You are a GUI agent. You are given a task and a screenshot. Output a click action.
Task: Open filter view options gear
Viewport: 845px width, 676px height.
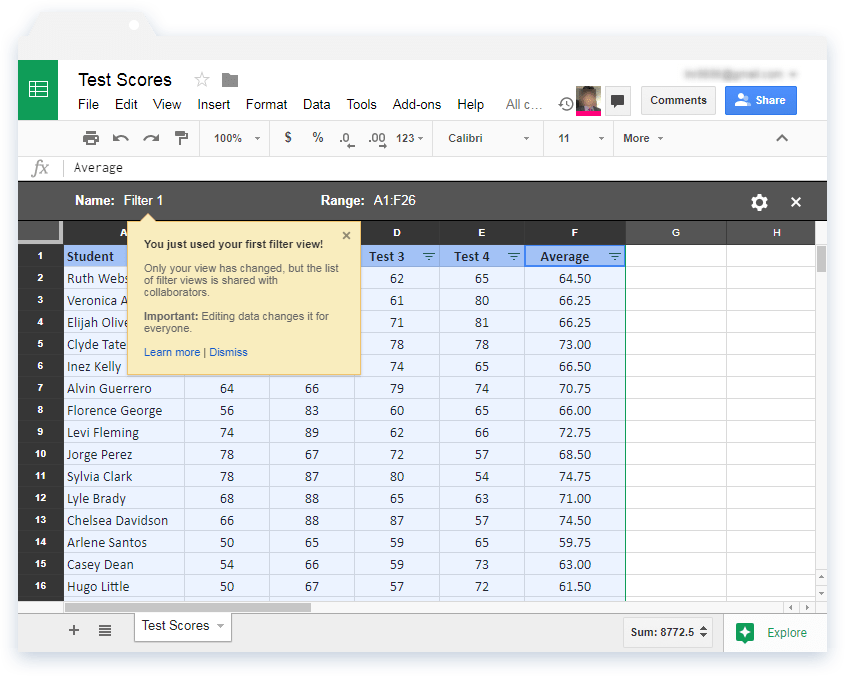(x=759, y=202)
